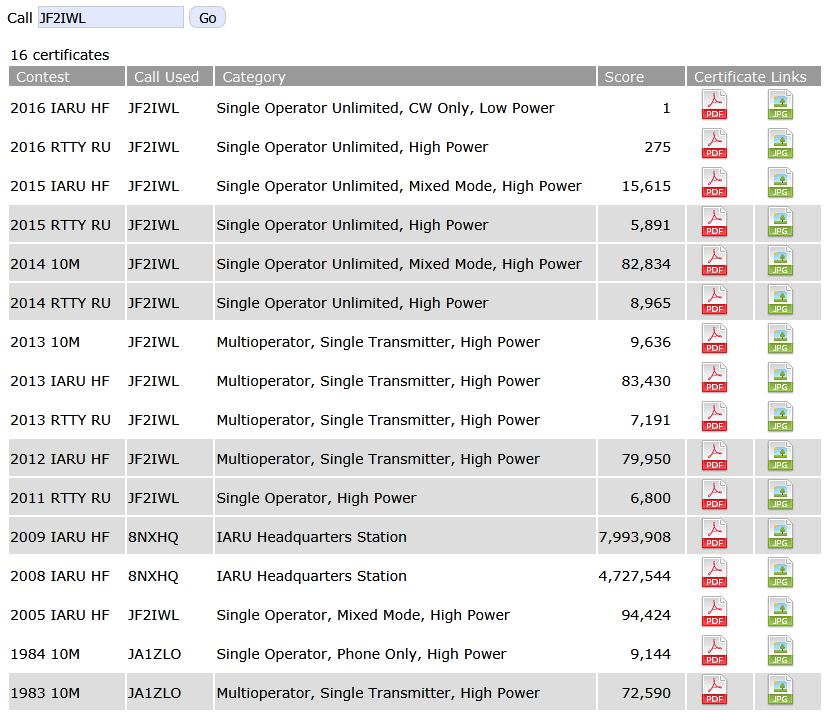This screenshot has width=836, height=720.
Task: Open PDF certificate for 2013 RTTY RU
Action: click(x=714, y=417)
